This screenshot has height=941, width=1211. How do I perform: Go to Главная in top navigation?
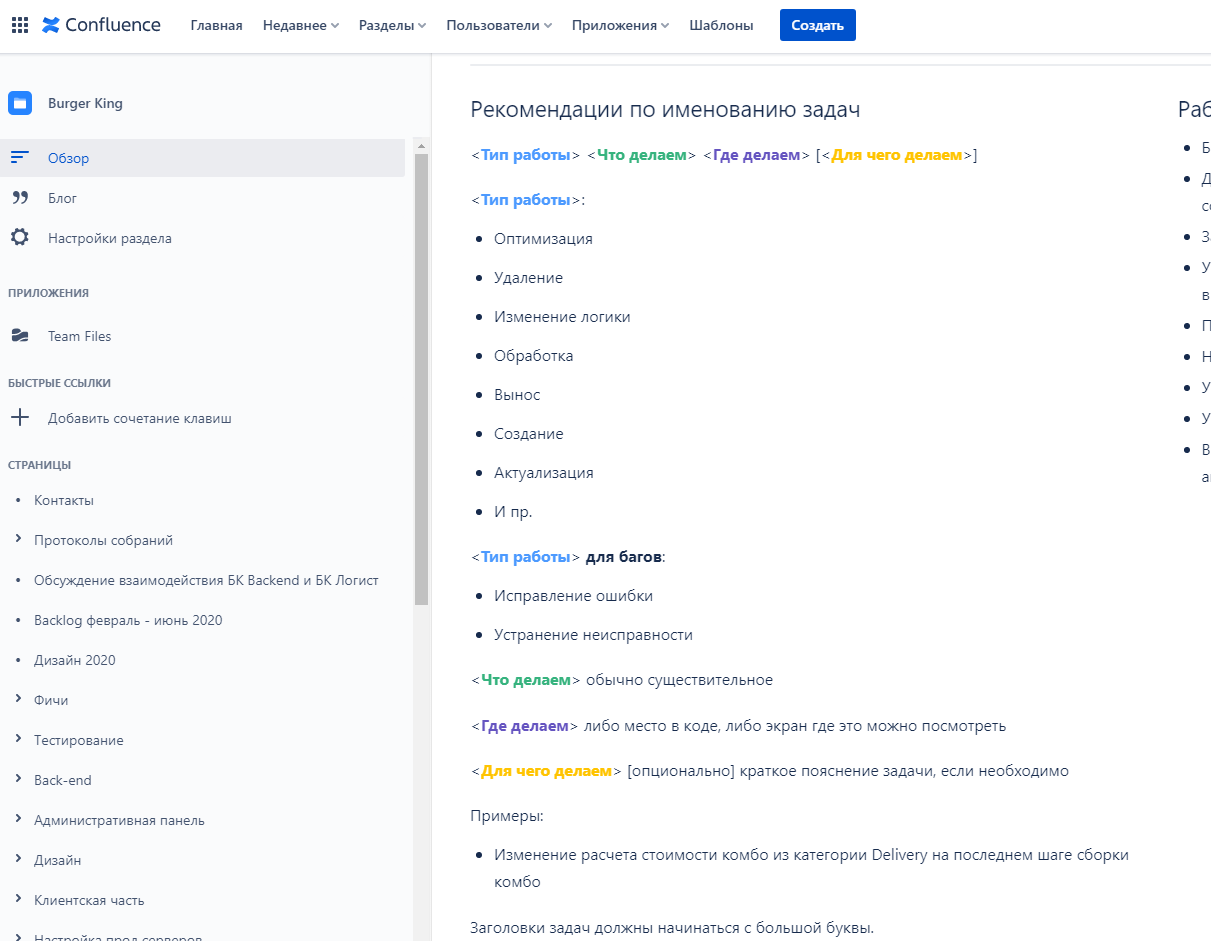click(x=216, y=26)
